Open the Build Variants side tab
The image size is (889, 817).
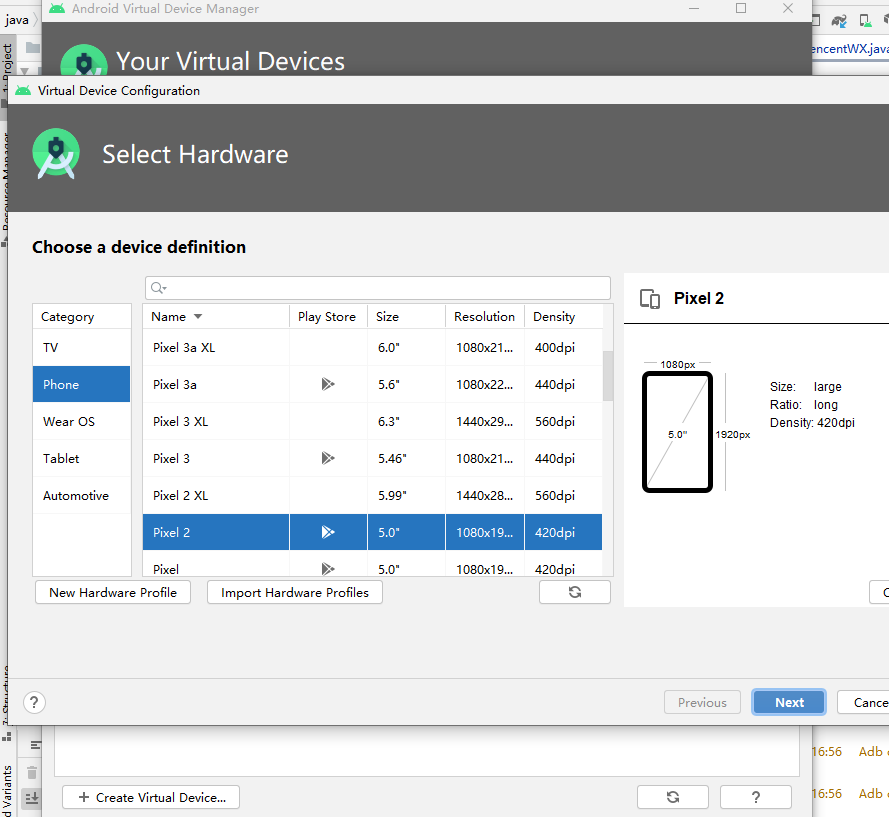pyautogui.click(x=7, y=791)
